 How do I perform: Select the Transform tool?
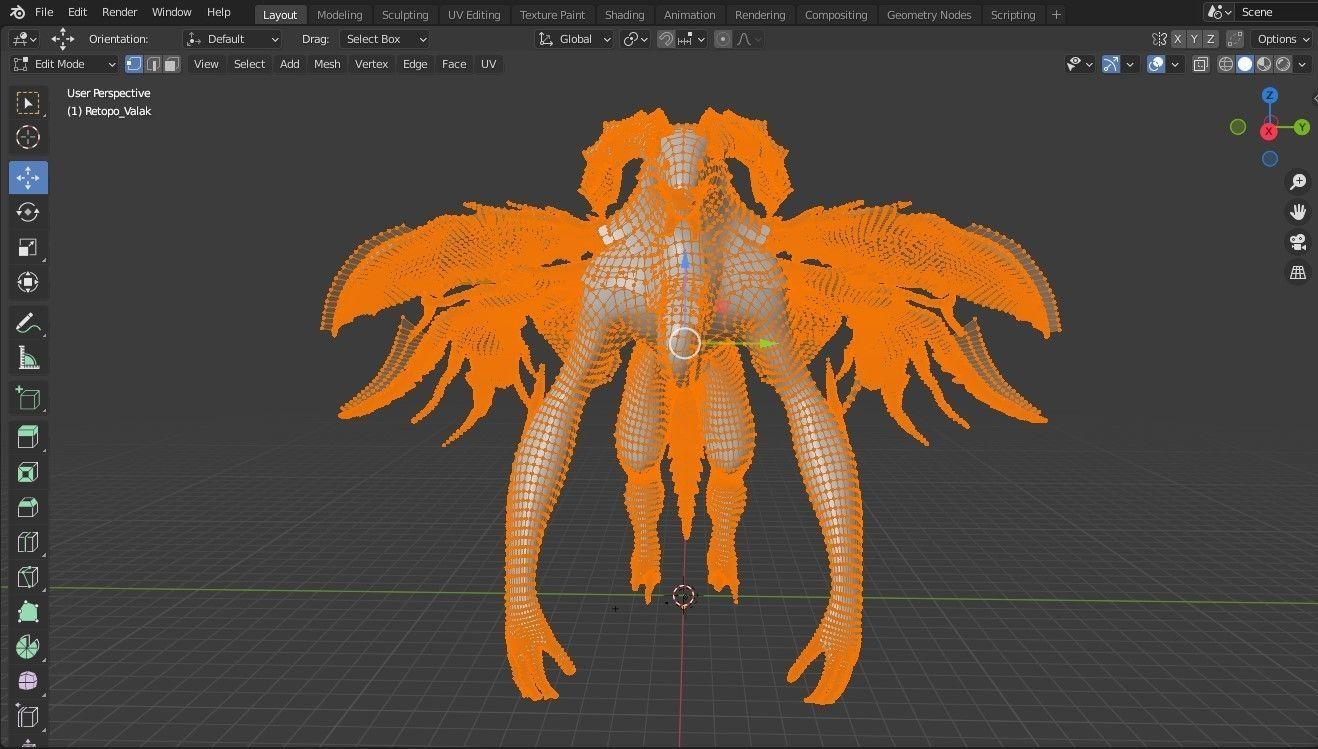(28, 282)
